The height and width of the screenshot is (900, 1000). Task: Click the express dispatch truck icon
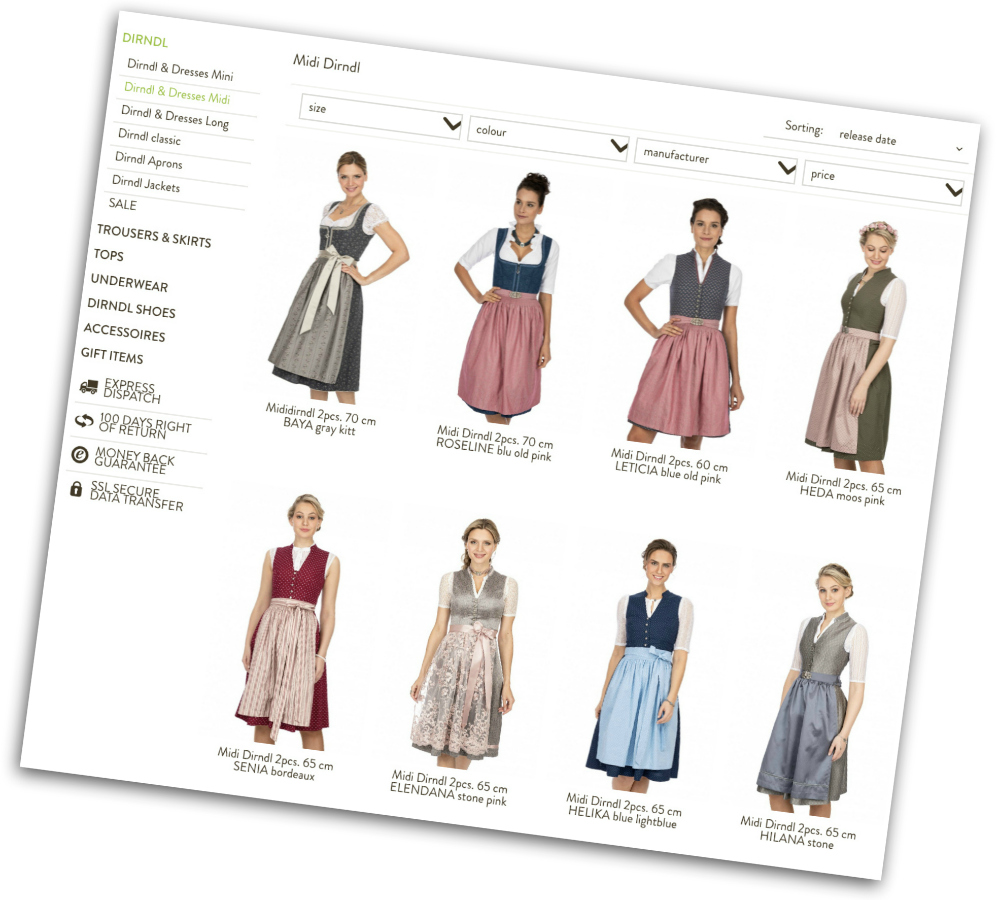pyautogui.click(x=89, y=386)
